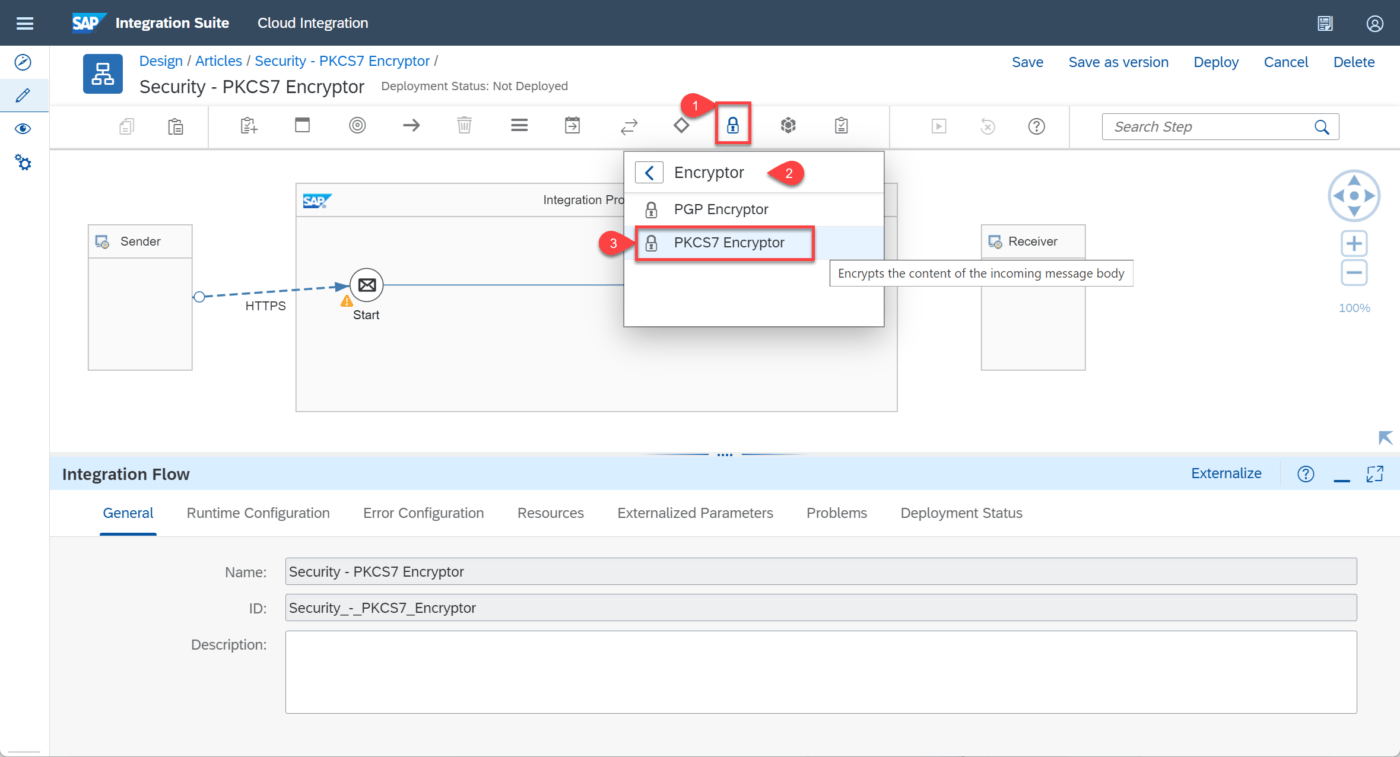Click the warning icon on Start event
Viewport: 1400px width, 757px height.
pos(347,300)
